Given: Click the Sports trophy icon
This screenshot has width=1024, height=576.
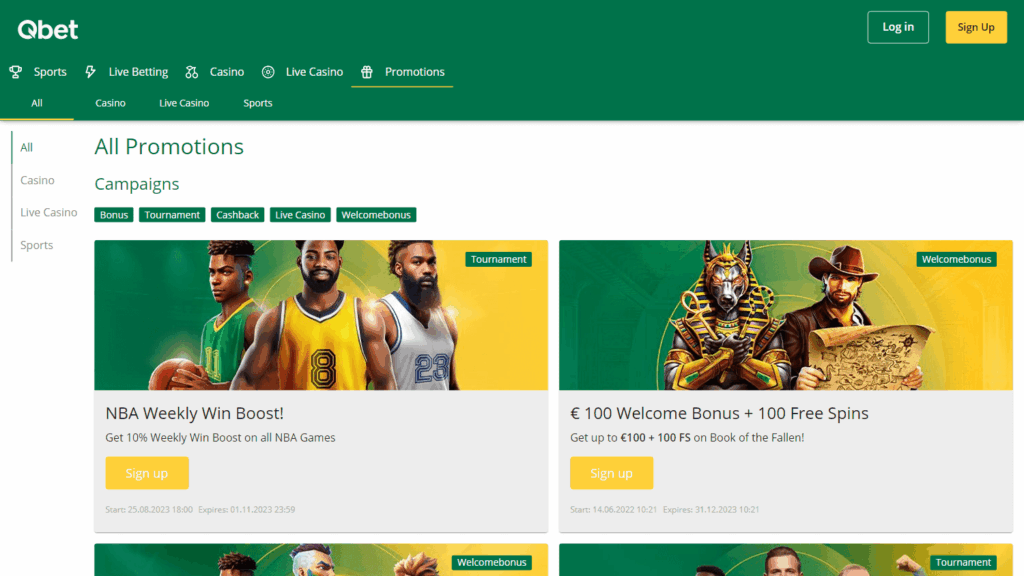Looking at the screenshot, I should [15, 72].
